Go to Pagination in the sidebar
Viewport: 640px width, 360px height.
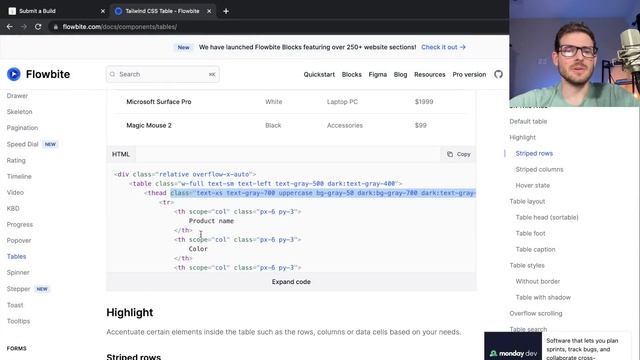22,128
